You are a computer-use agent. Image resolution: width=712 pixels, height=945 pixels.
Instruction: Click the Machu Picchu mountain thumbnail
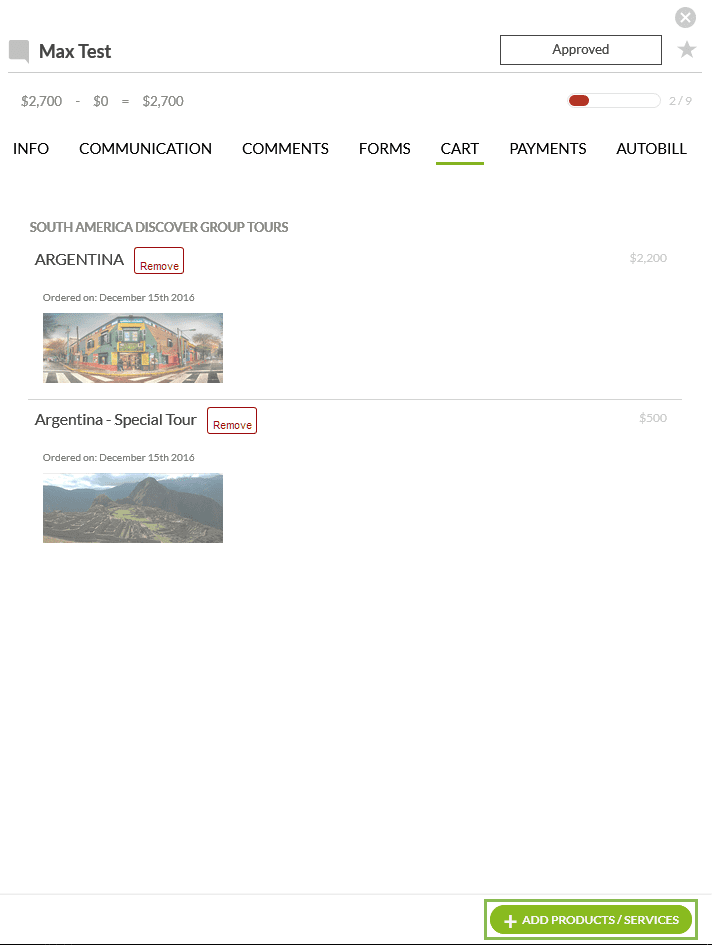coord(133,508)
